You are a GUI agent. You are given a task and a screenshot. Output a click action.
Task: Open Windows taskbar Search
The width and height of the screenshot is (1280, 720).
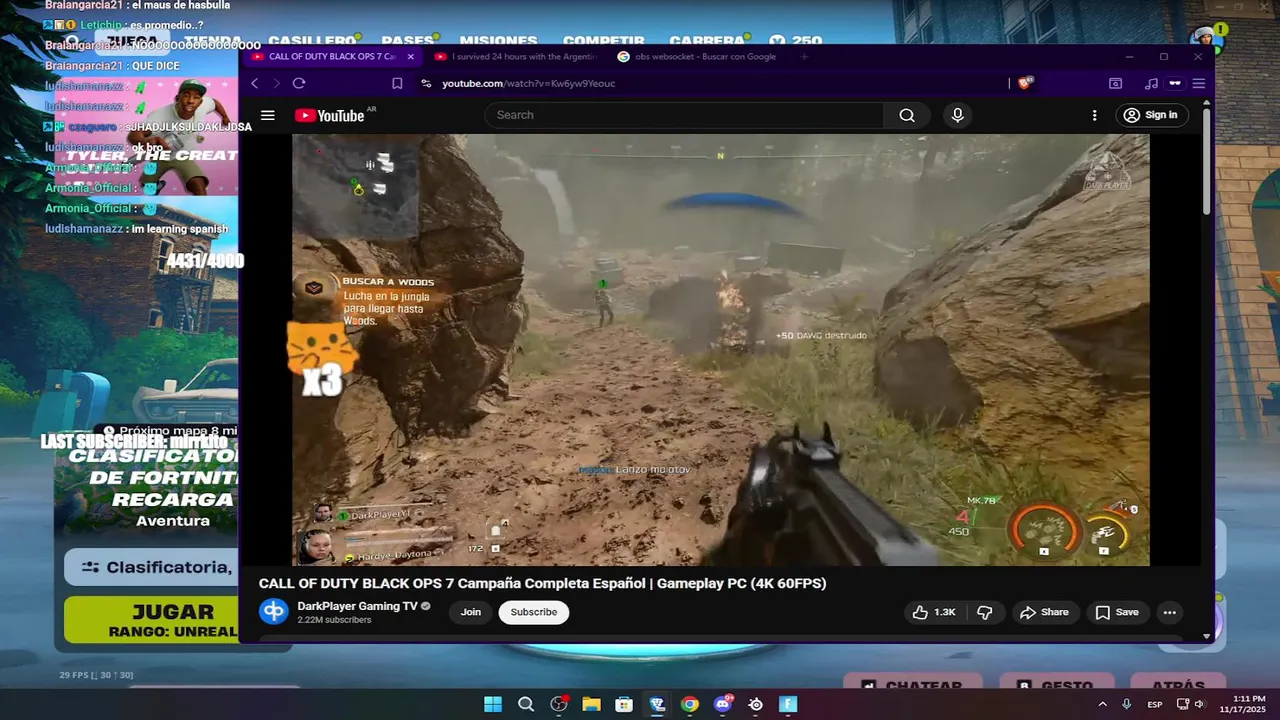(526, 704)
